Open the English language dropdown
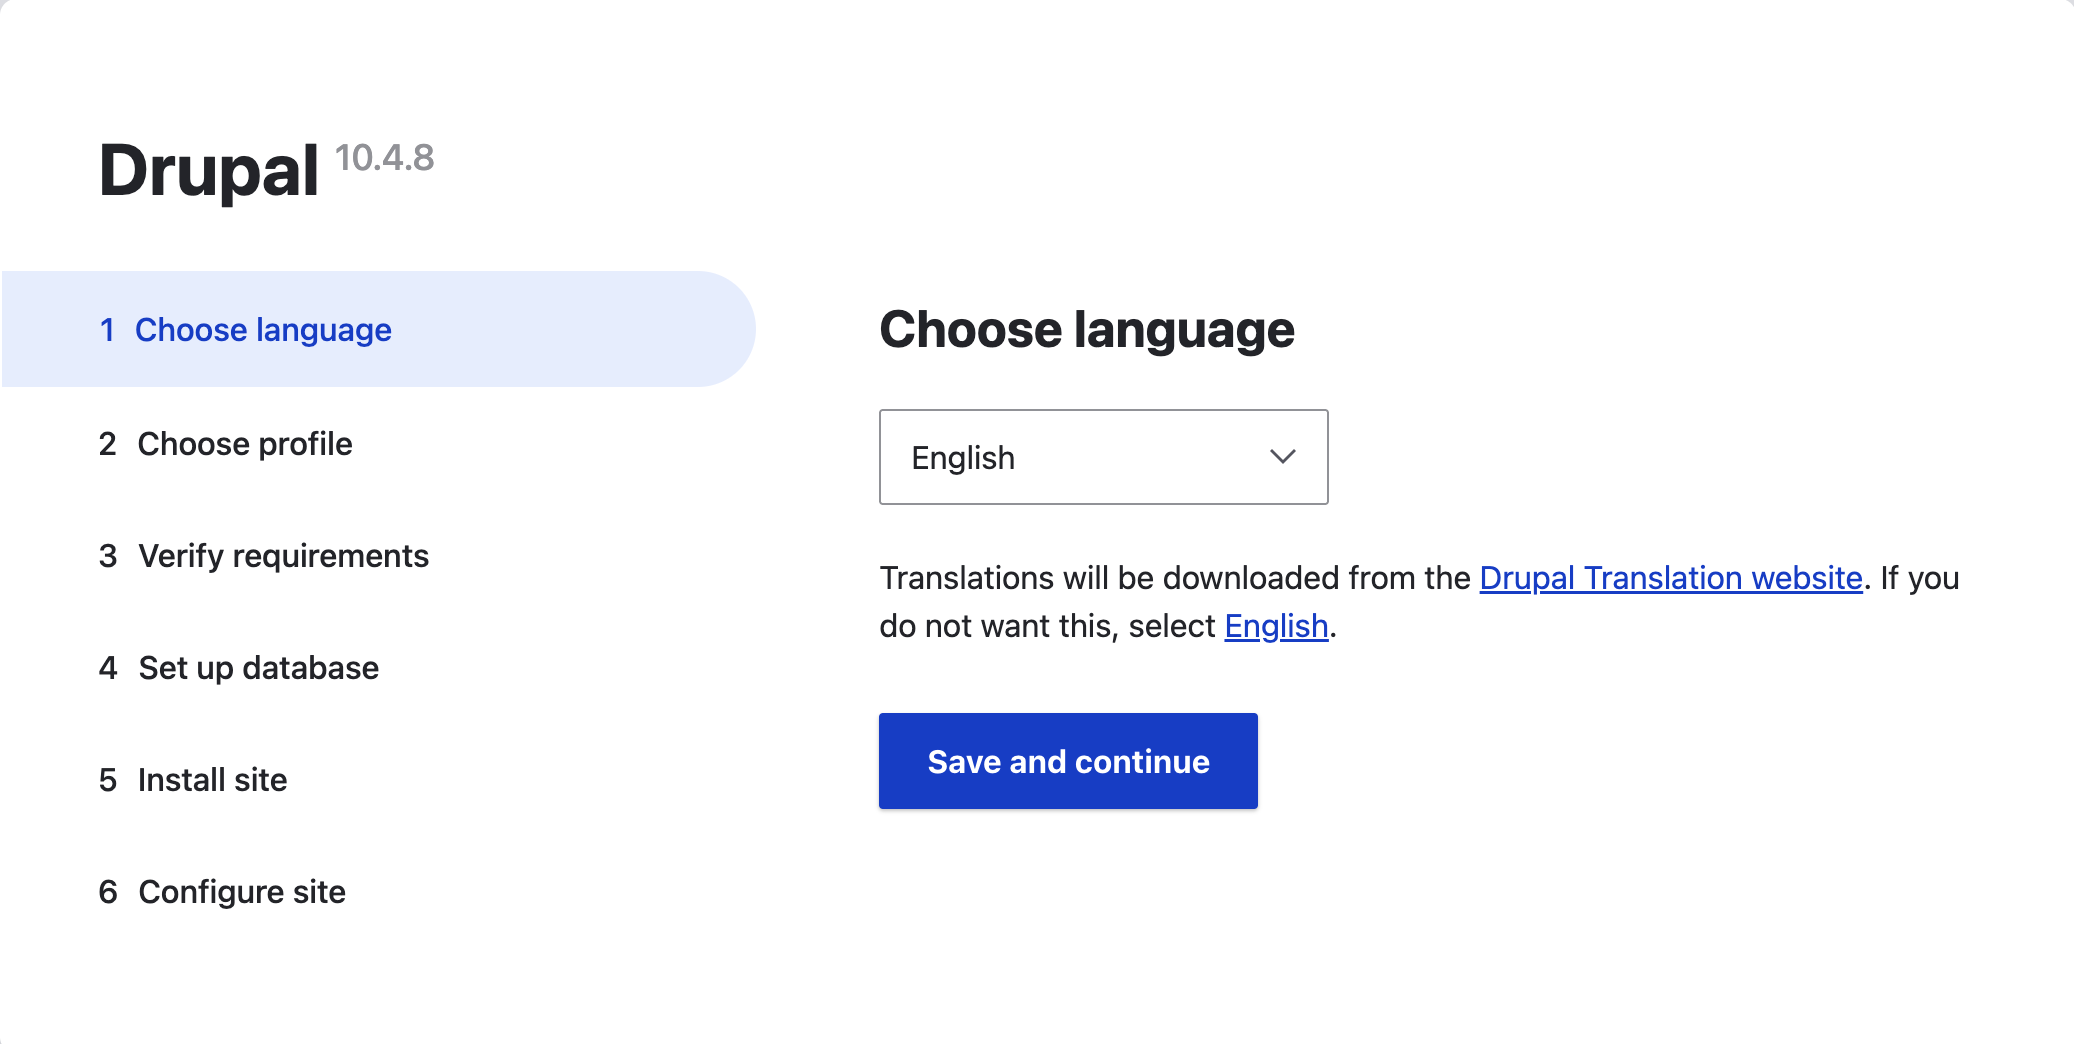The image size is (2074, 1044). coord(1103,457)
